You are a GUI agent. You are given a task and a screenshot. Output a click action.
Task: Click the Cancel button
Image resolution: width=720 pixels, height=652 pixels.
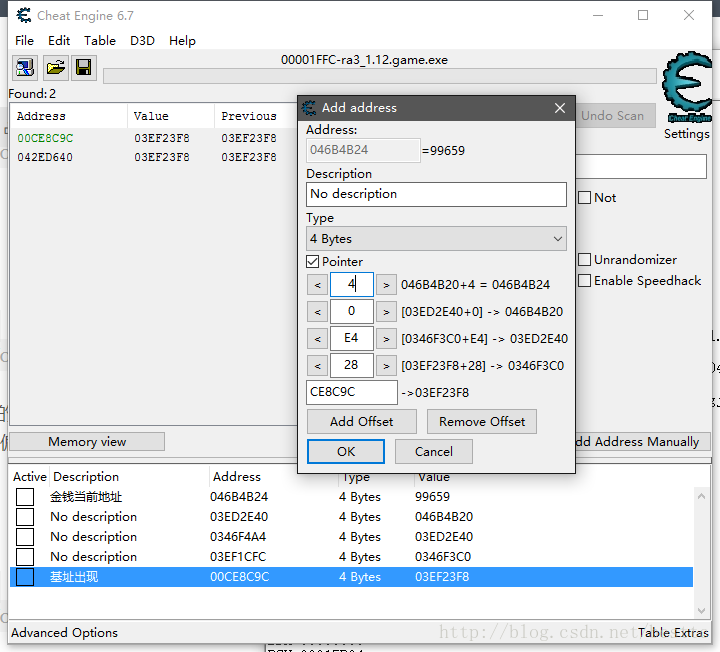pyautogui.click(x=433, y=452)
